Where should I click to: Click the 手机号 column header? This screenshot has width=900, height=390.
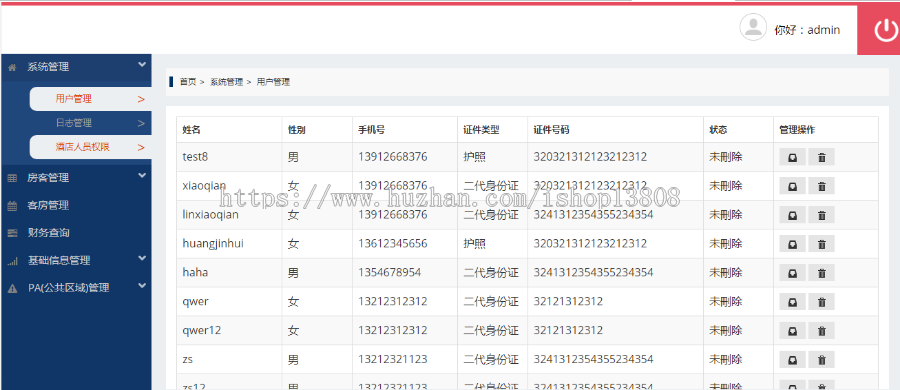371,130
